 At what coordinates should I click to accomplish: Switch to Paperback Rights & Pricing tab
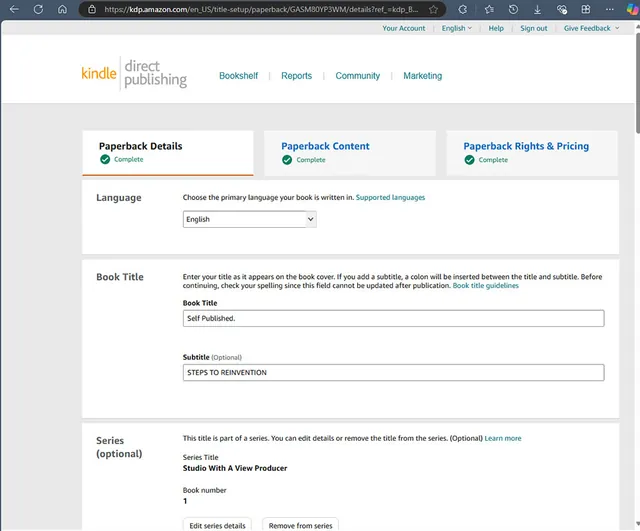pyautogui.click(x=532, y=153)
